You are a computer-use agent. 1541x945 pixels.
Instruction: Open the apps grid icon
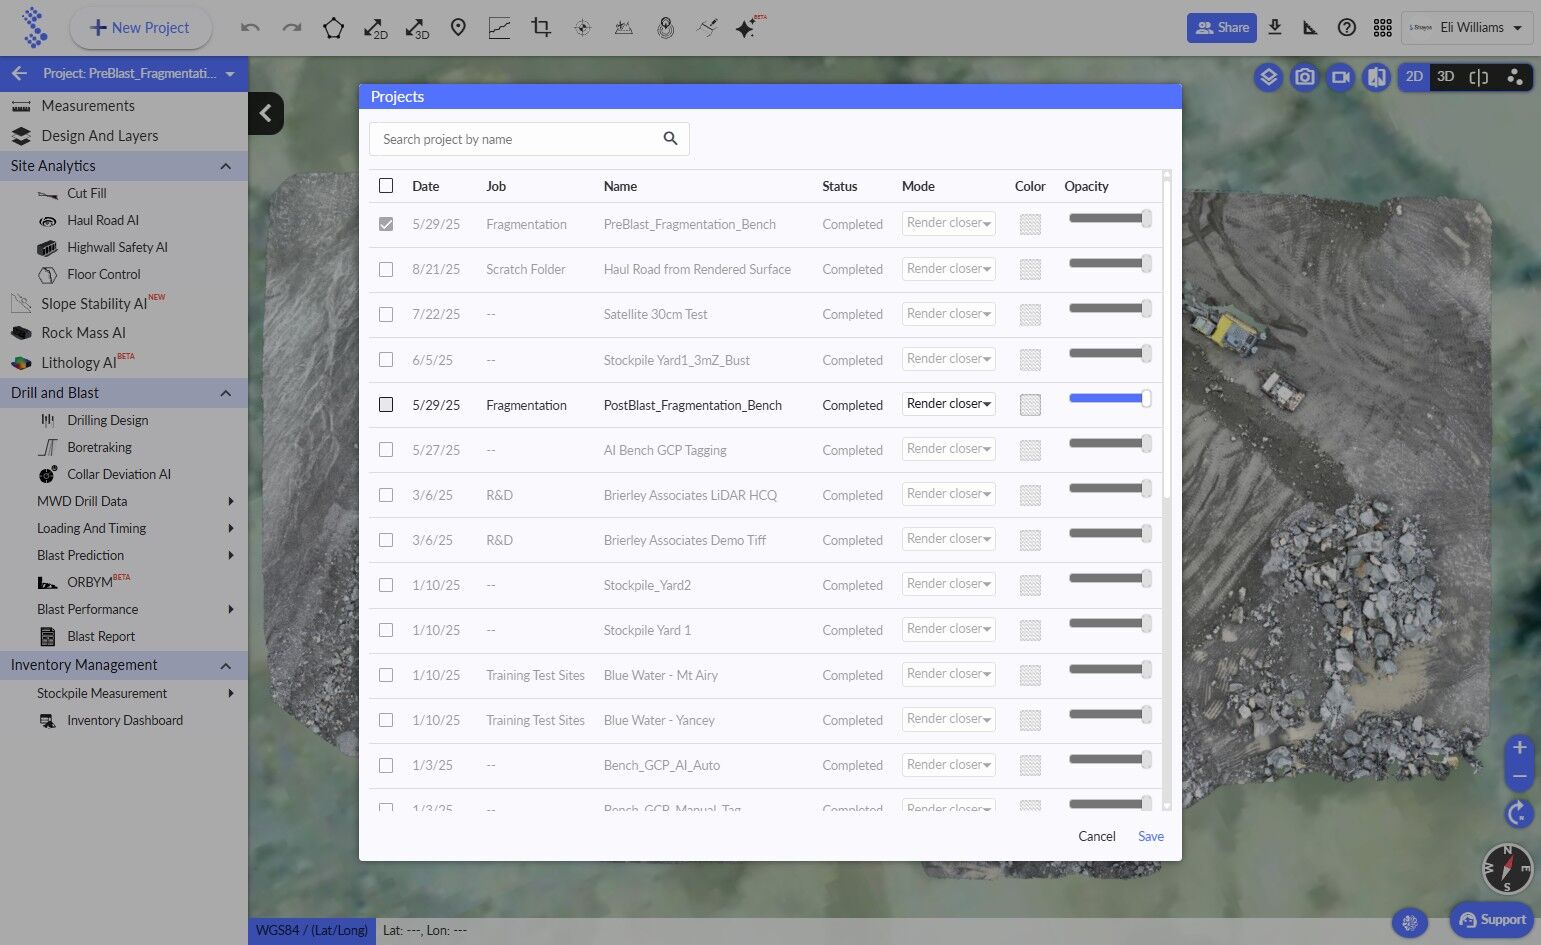click(1382, 28)
